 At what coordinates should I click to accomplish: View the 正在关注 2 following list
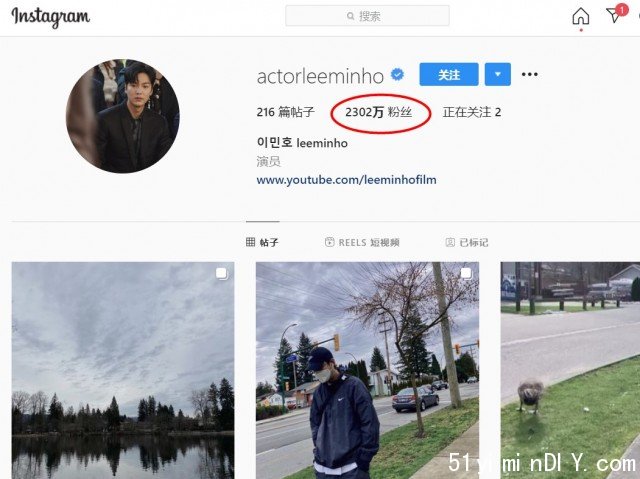coord(472,112)
